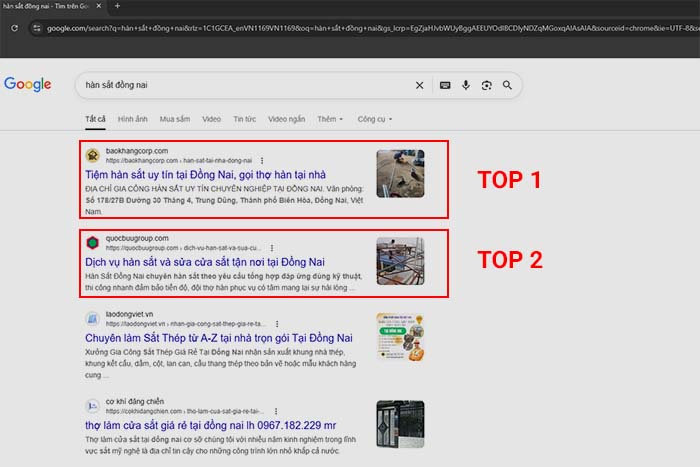
Task: Close the 'hàn sắt đồng nai' browser tab
Action: [x=99, y=6]
